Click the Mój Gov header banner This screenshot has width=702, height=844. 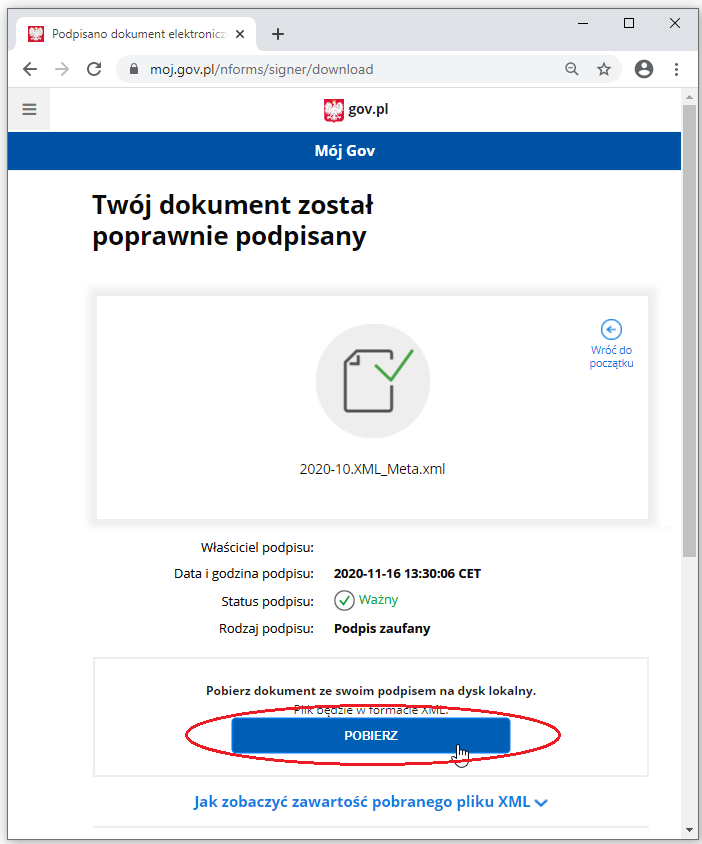[x=345, y=151]
